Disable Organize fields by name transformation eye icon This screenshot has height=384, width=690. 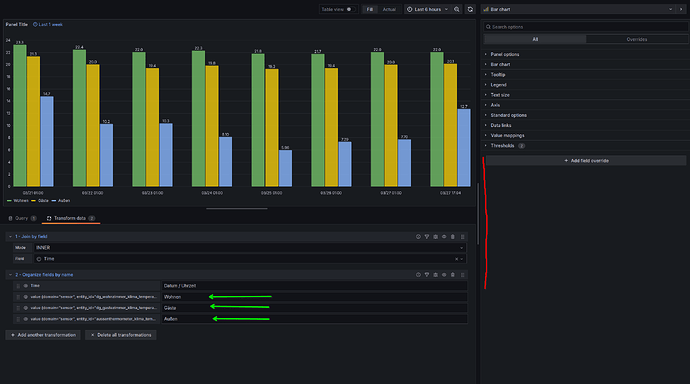tap(444, 275)
